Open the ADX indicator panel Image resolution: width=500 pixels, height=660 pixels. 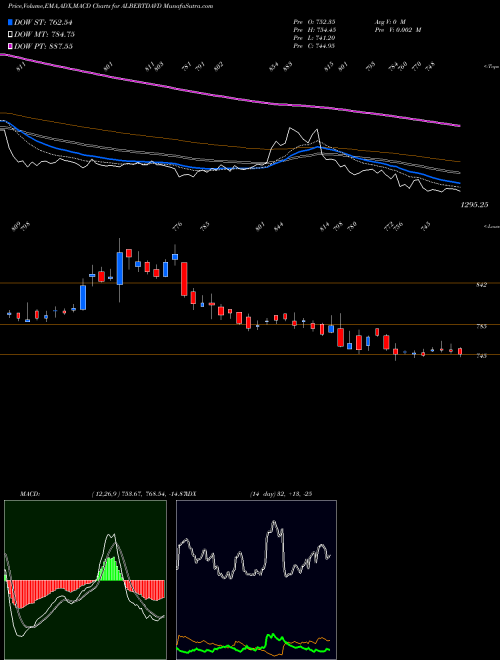pos(256,580)
